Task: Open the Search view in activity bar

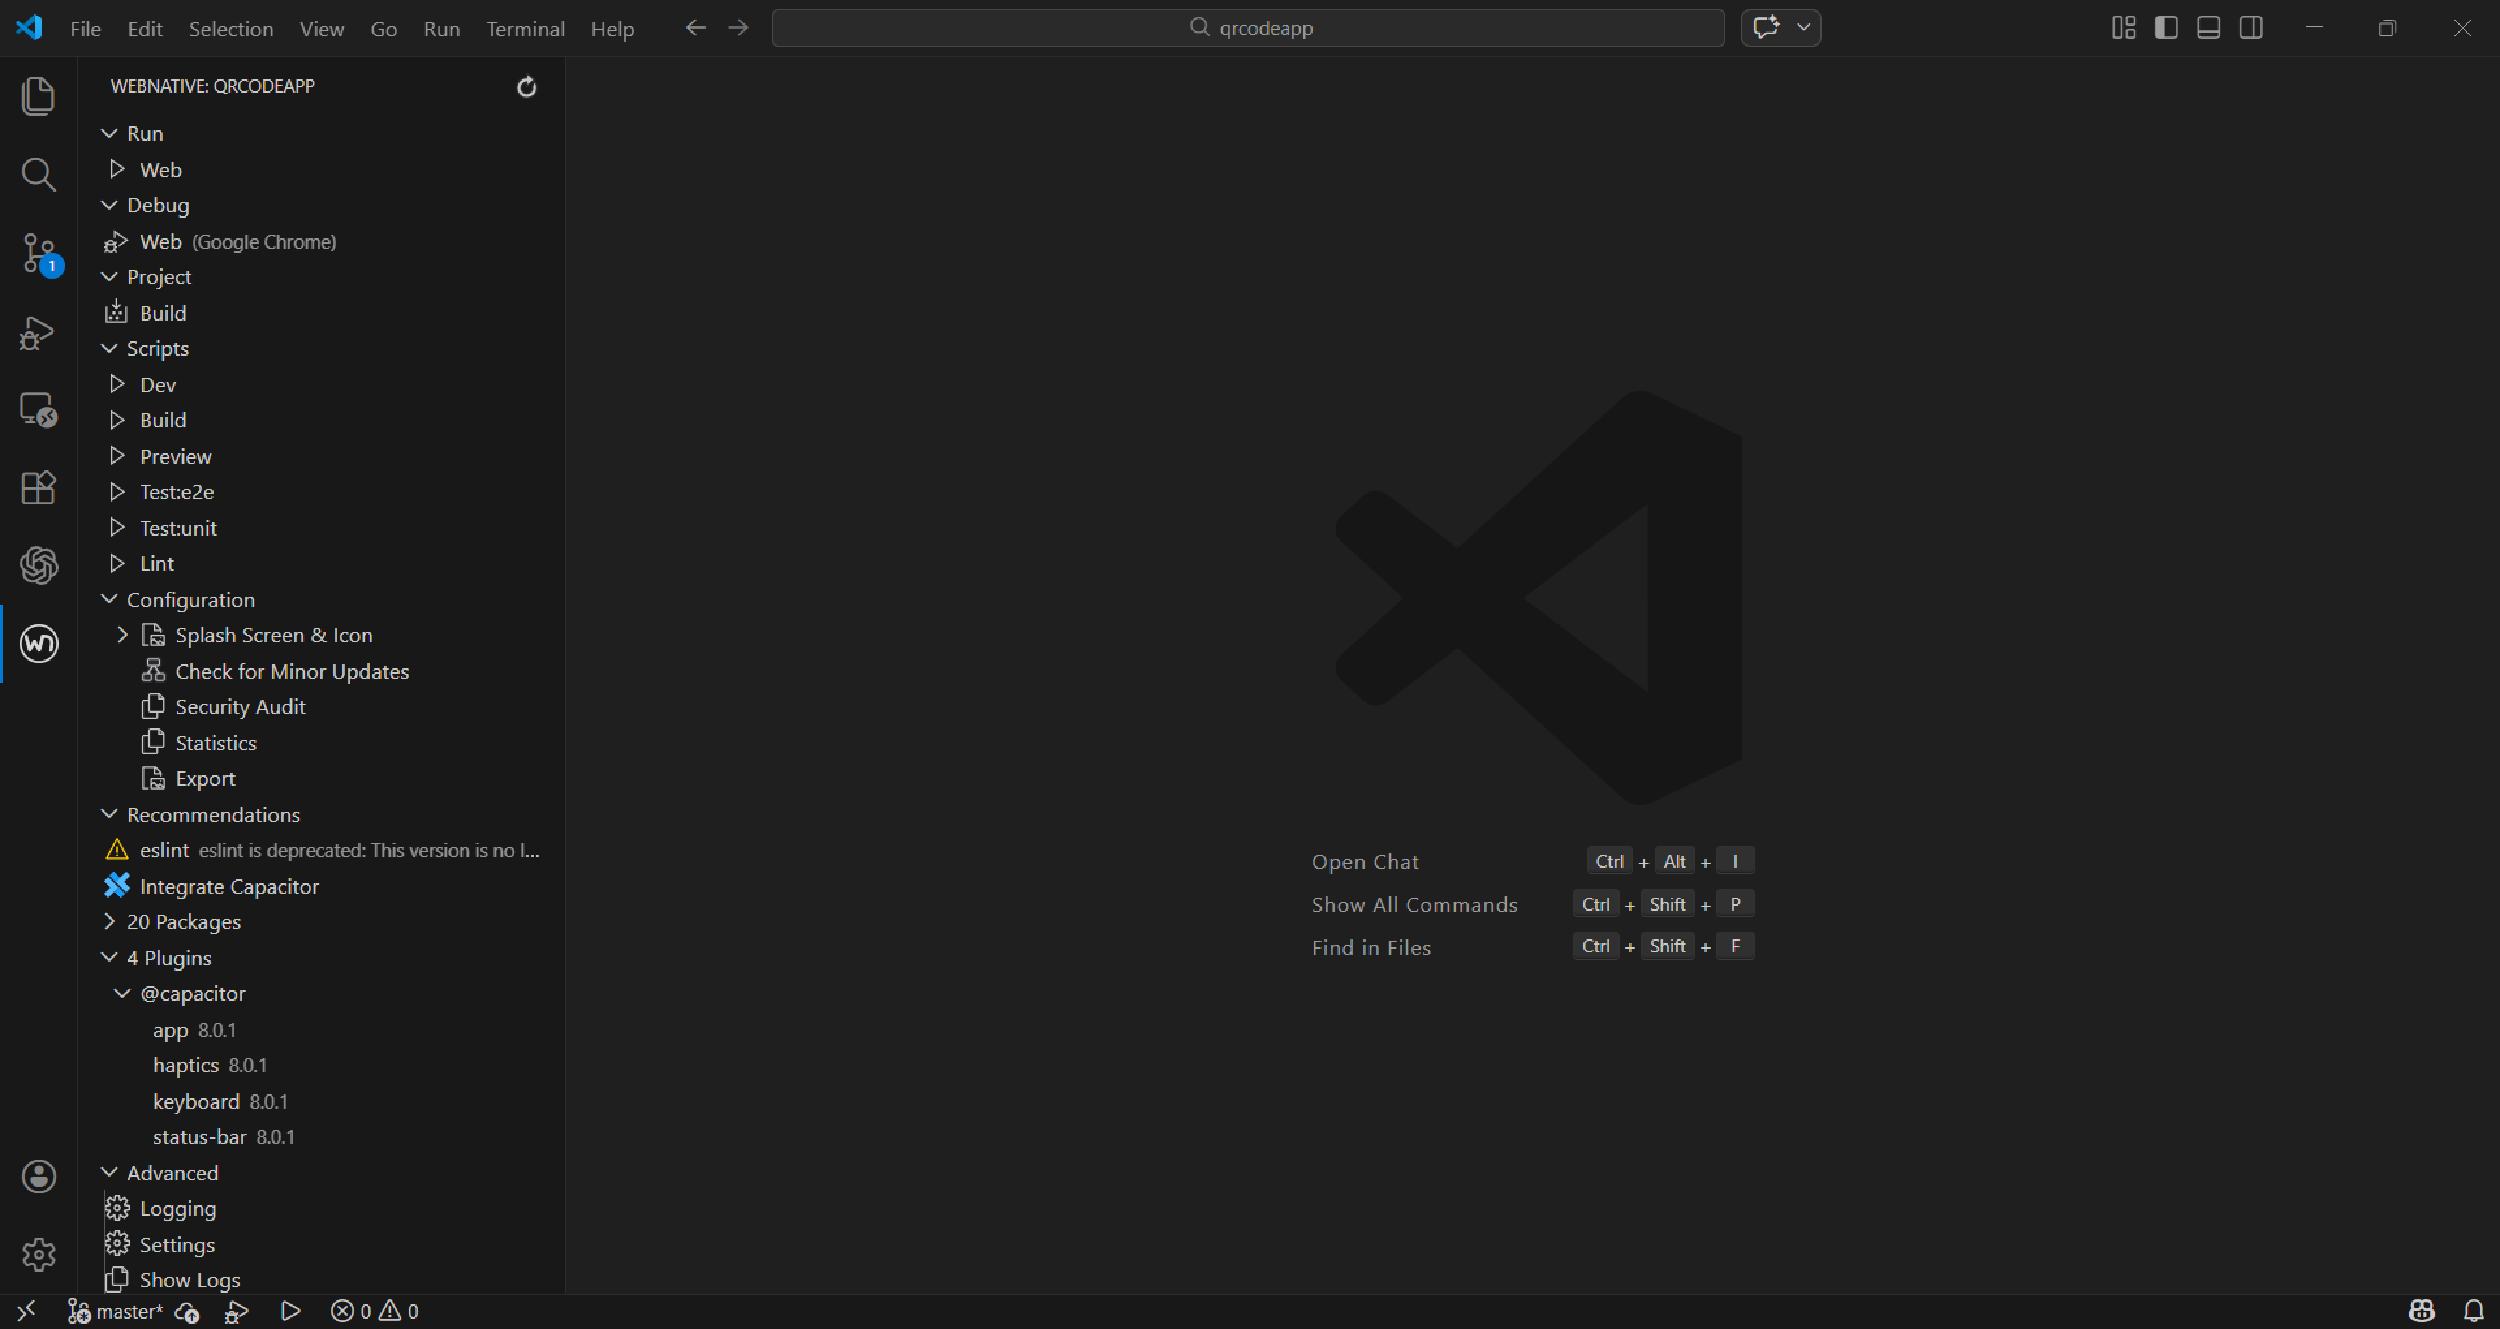Action: [x=38, y=174]
